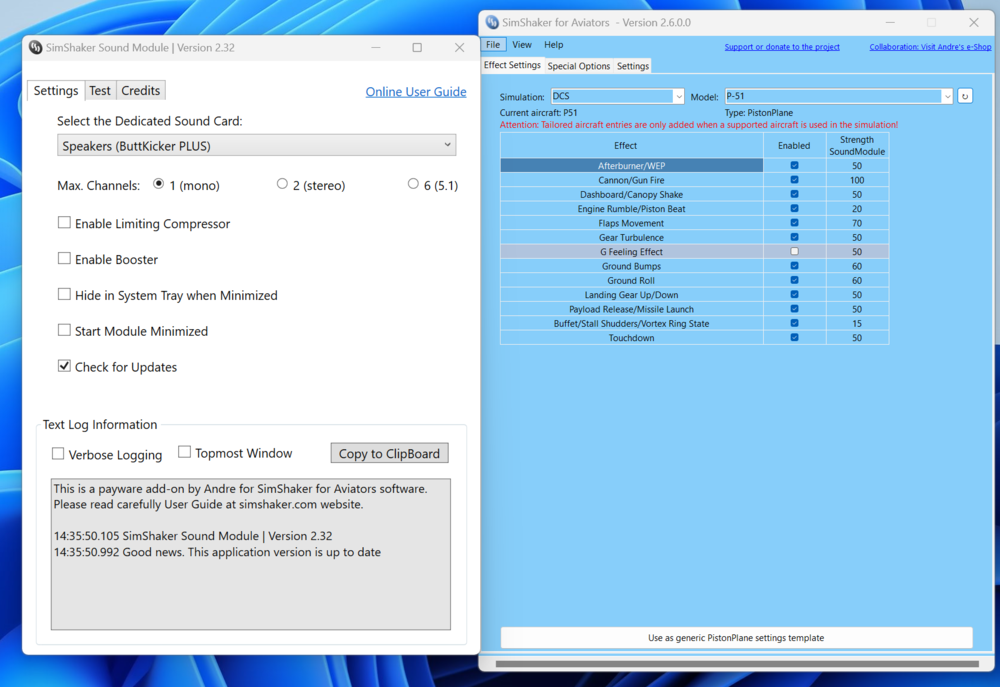The image size is (1000, 687).
Task: Click the horizontal scrollbar in Aviators window
Action: point(737,664)
